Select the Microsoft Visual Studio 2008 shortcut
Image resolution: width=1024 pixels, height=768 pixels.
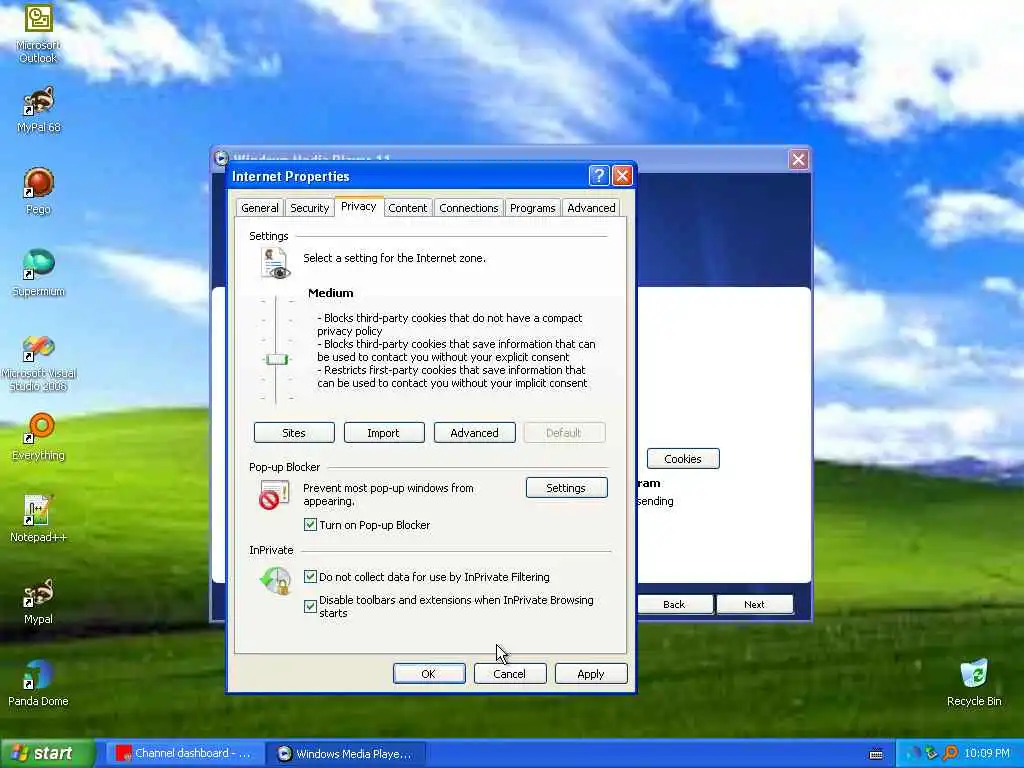[38, 363]
